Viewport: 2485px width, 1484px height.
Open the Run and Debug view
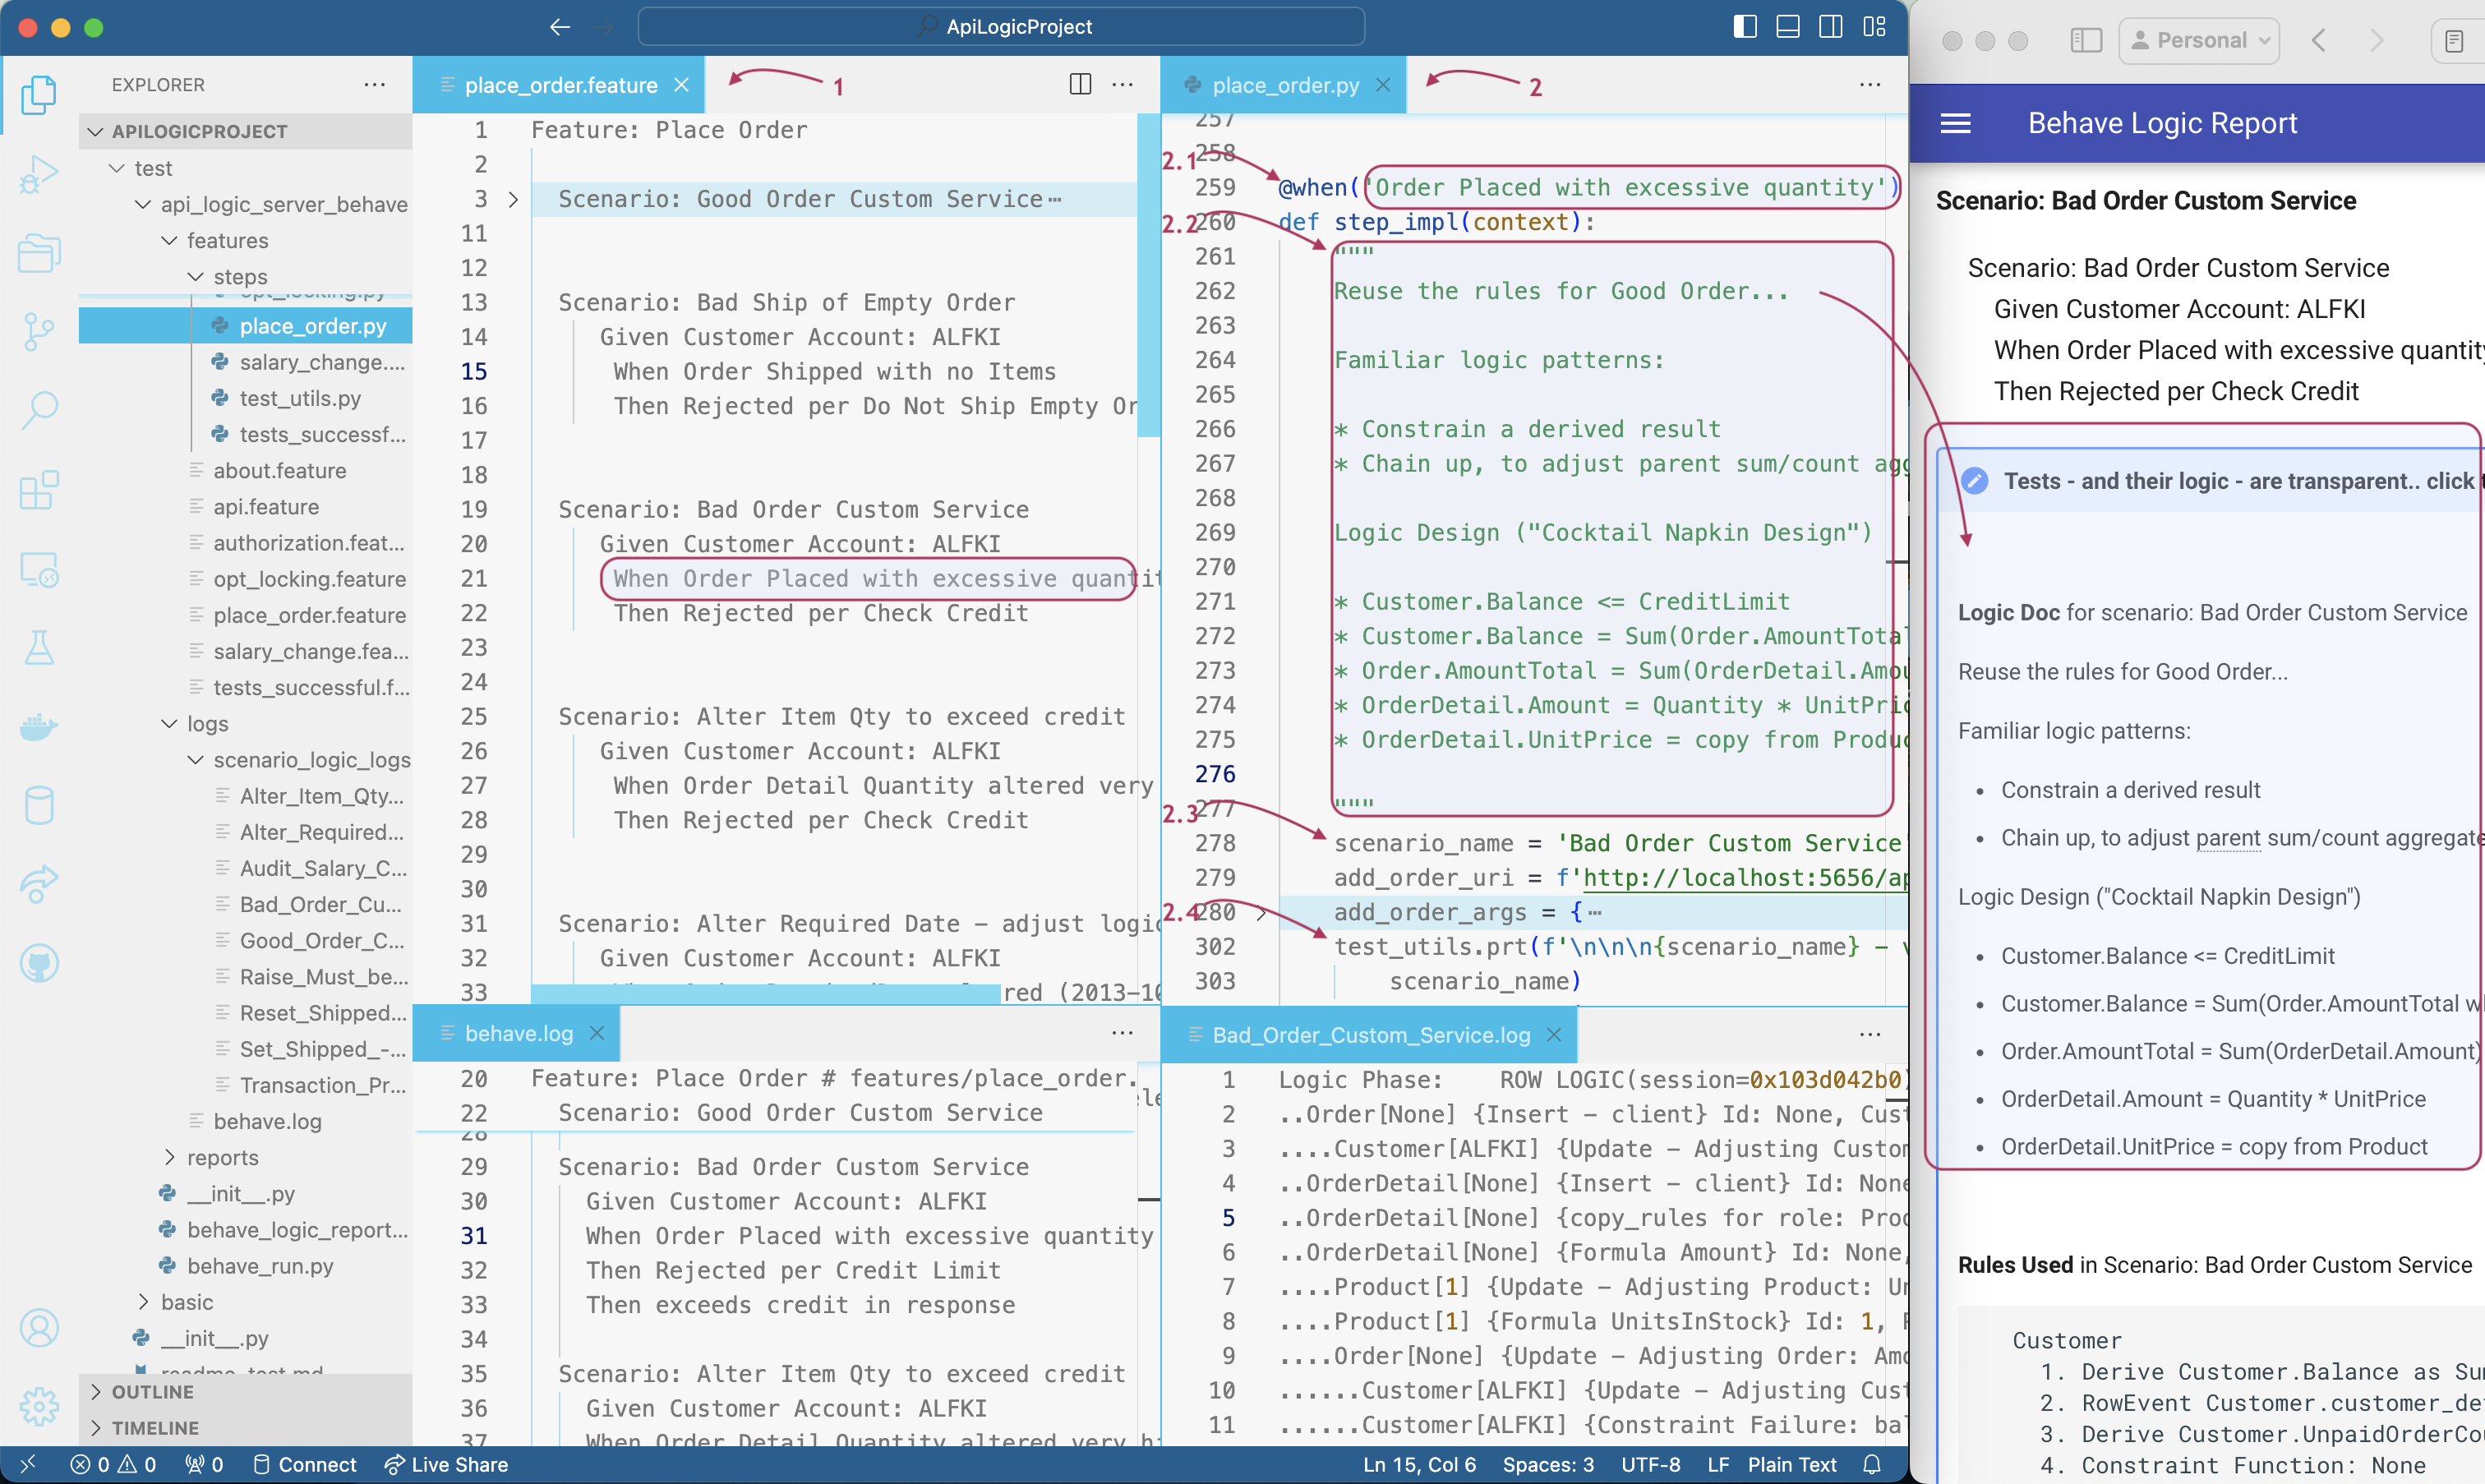[39, 175]
